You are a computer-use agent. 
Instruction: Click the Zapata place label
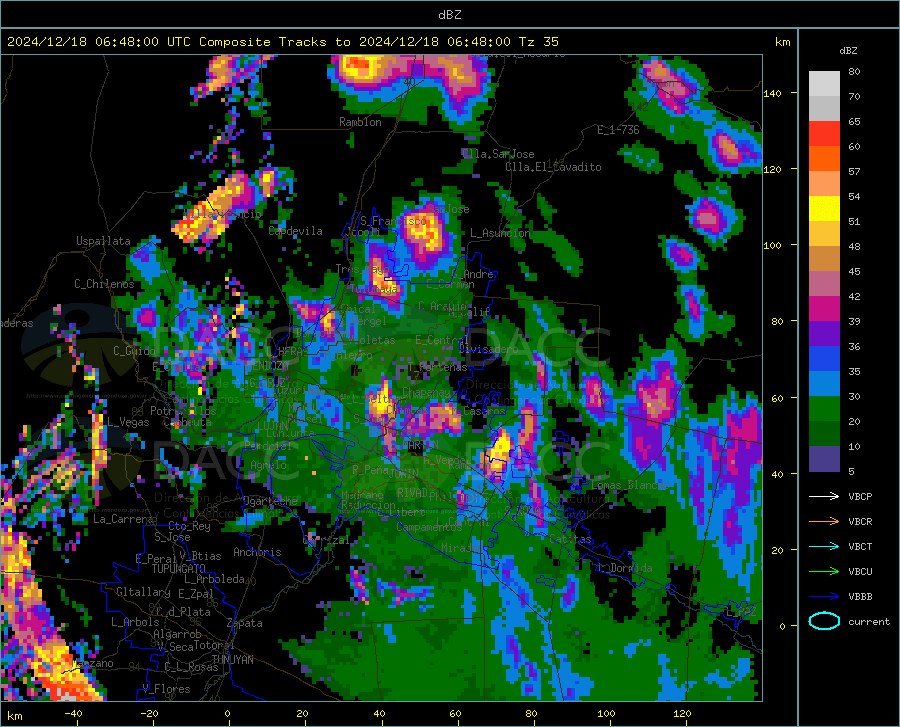pos(245,623)
